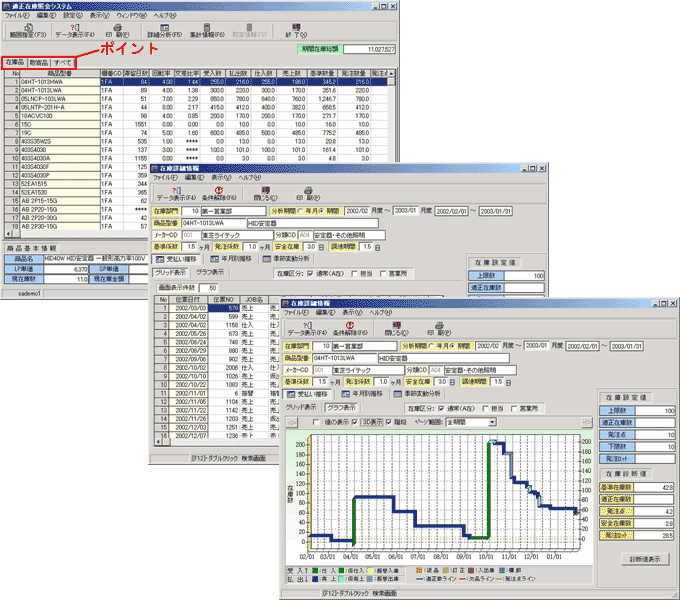Image resolution: width=680 pixels, height=600 pixels.
Task: Click start date field 2002/02/01 in front window
Action: (x=582, y=346)
